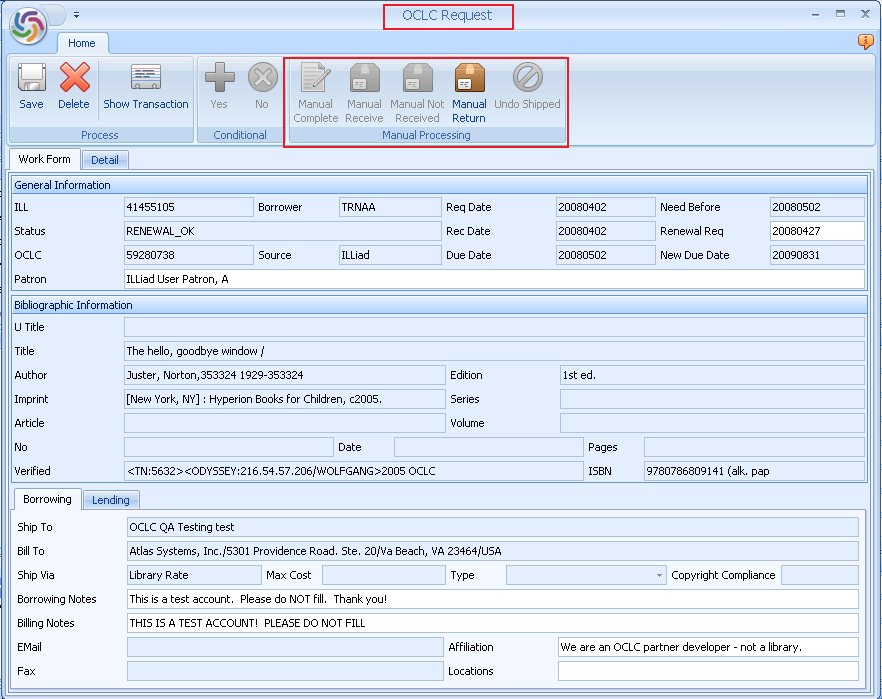The width and height of the screenshot is (882, 699).
Task: Switch to the Lending tab
Action: [110, 500]
